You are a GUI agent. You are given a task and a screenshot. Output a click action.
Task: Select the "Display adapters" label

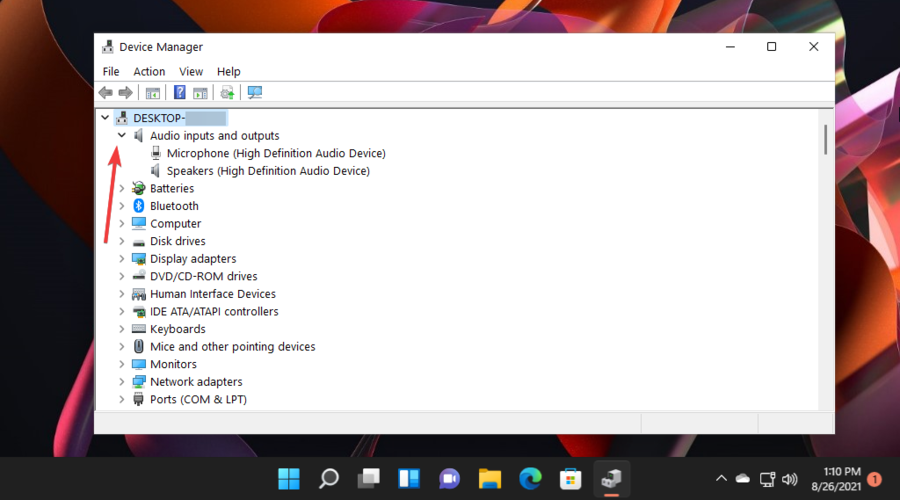click(x=193, y=259)
